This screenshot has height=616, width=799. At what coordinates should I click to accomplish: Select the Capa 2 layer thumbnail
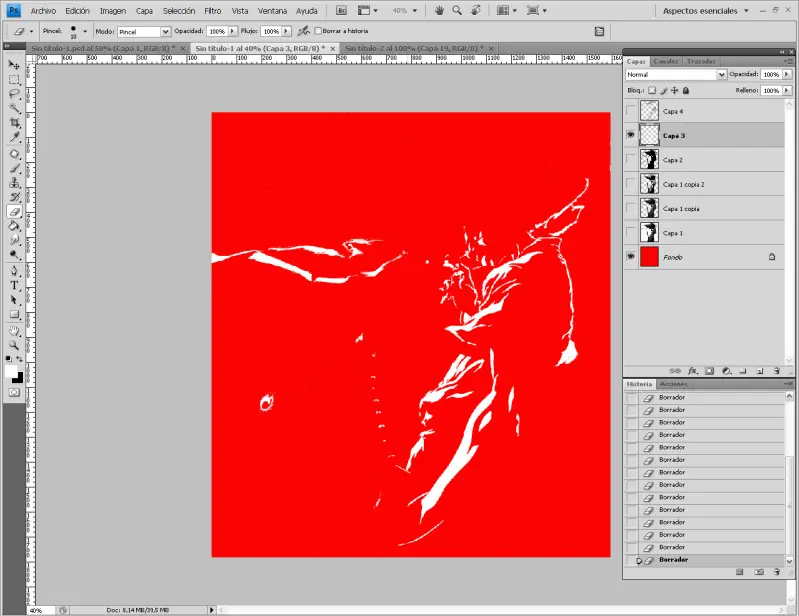(649, 159)
